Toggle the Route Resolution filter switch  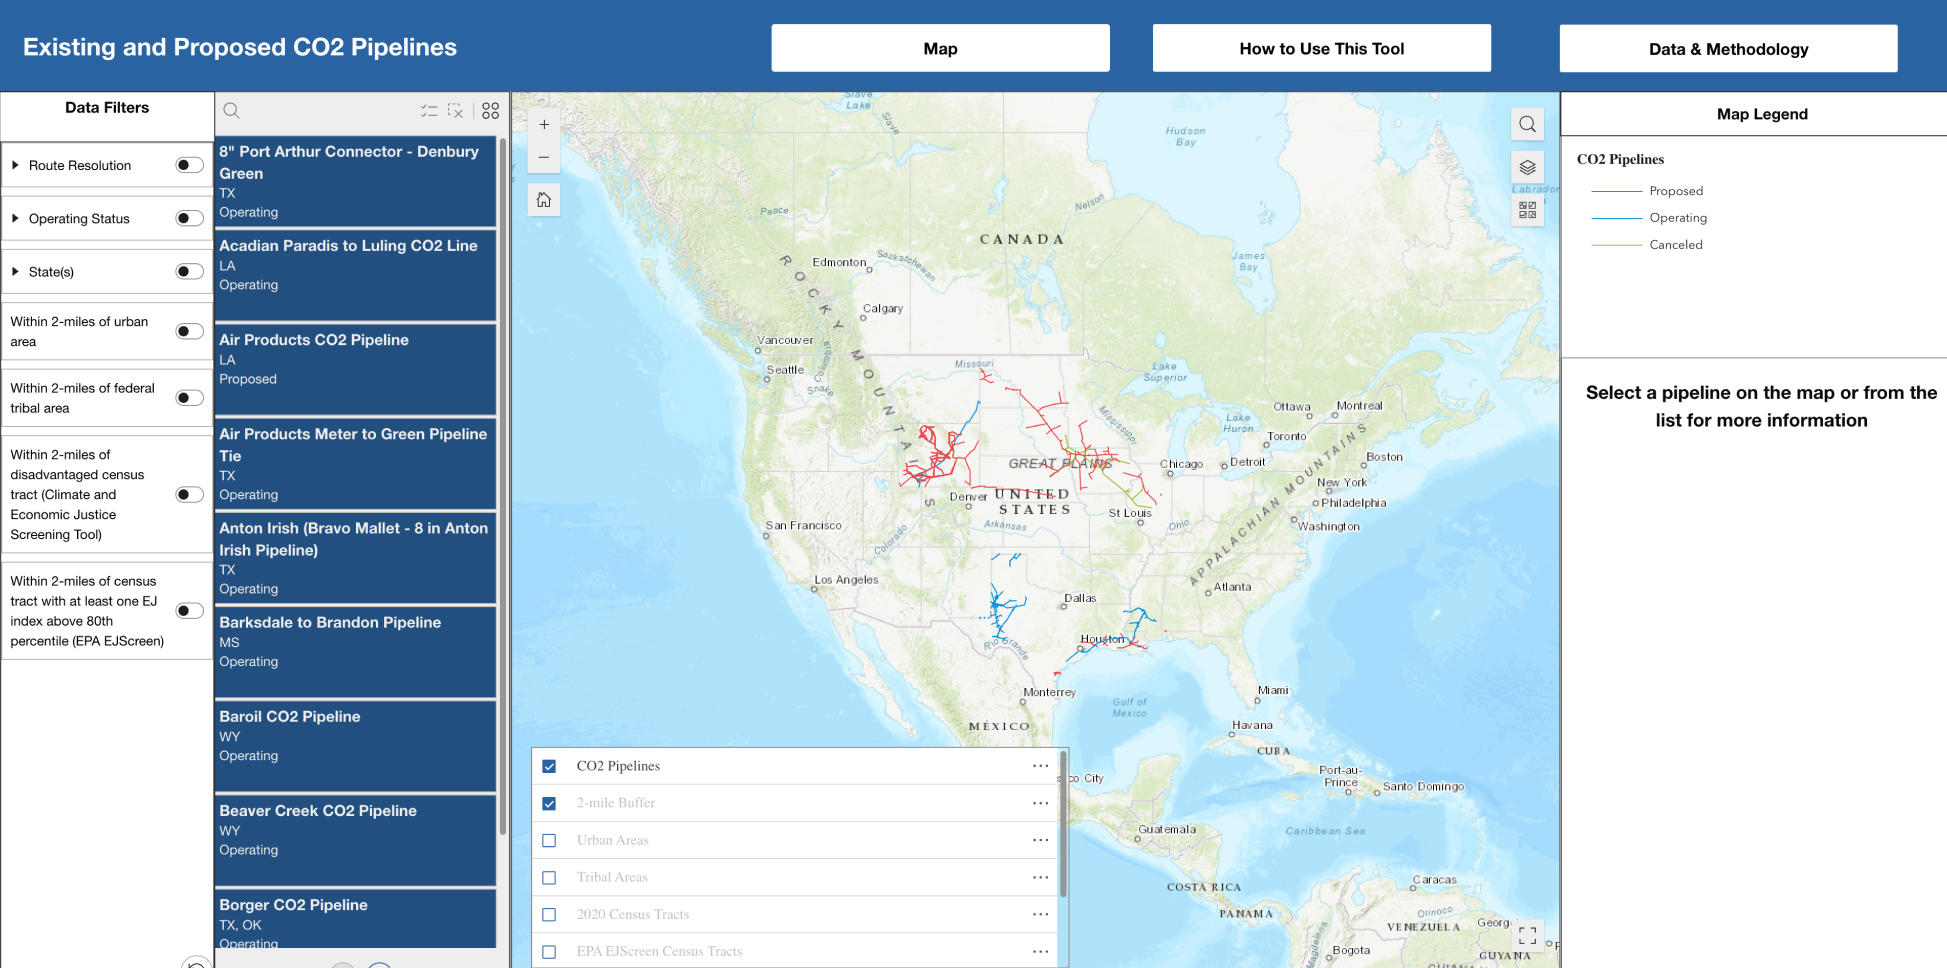(x=189, y=165)
